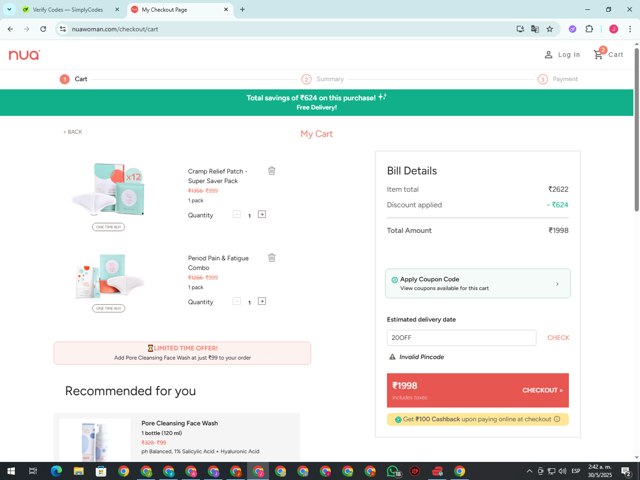This screenshot has width=640, height=480.
Task: Click CHECK to verify pincode
Action: coord(558,338)
